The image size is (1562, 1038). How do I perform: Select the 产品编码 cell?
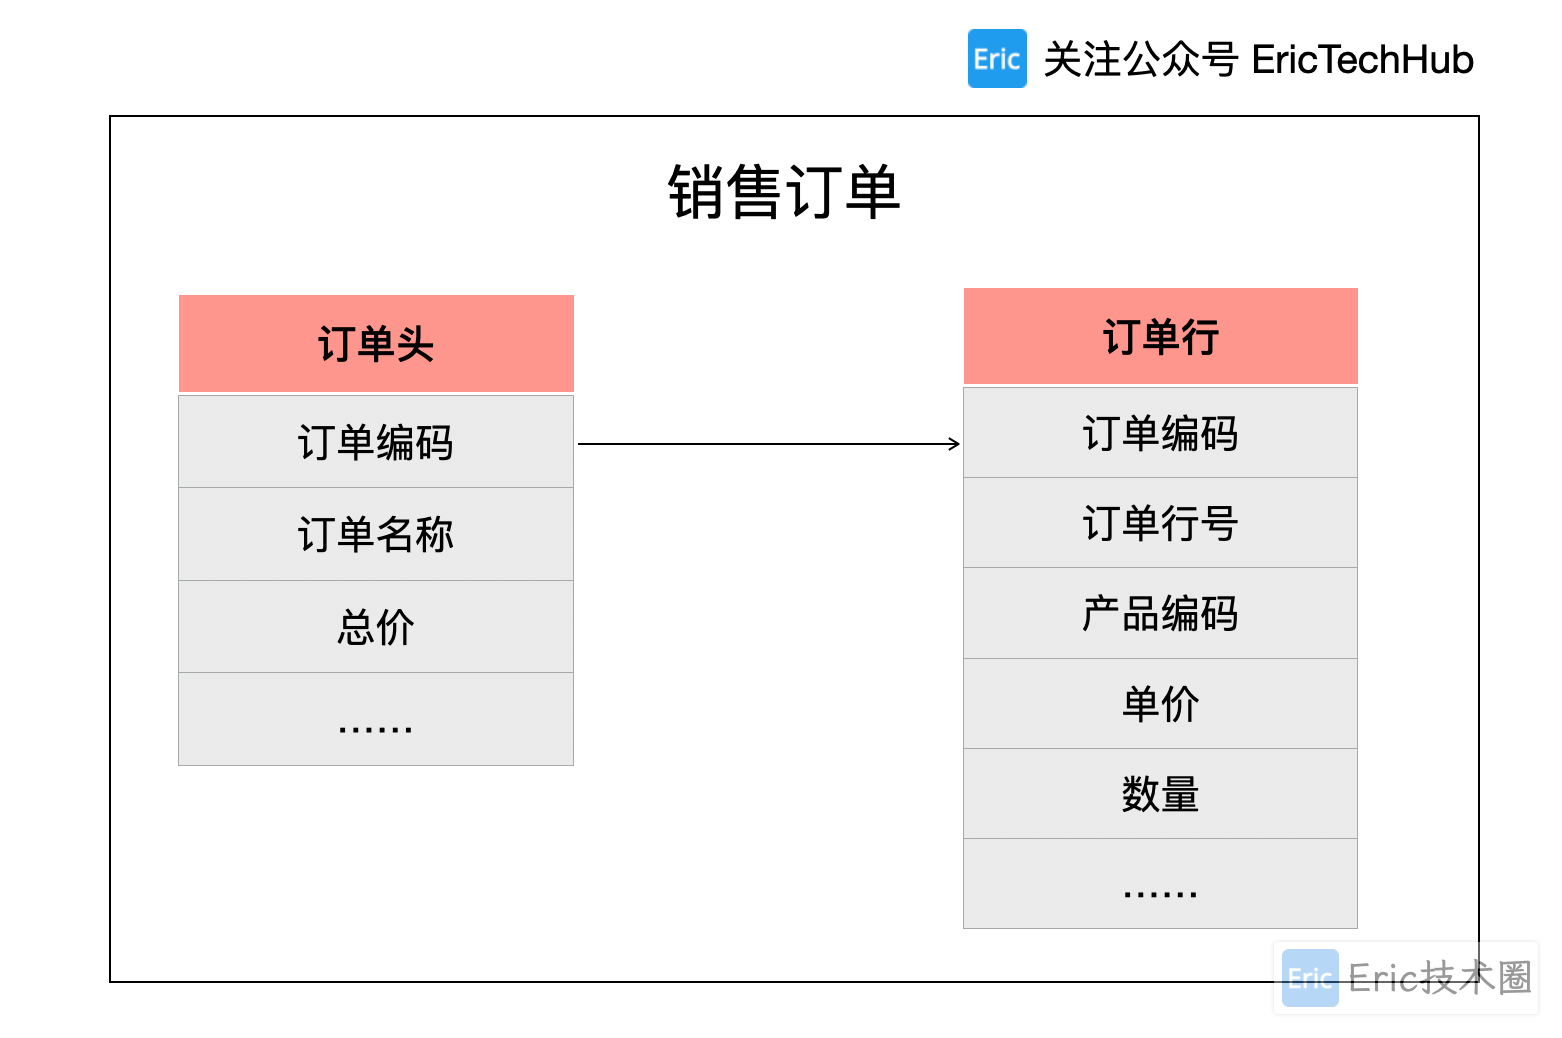coord(1161,613)
